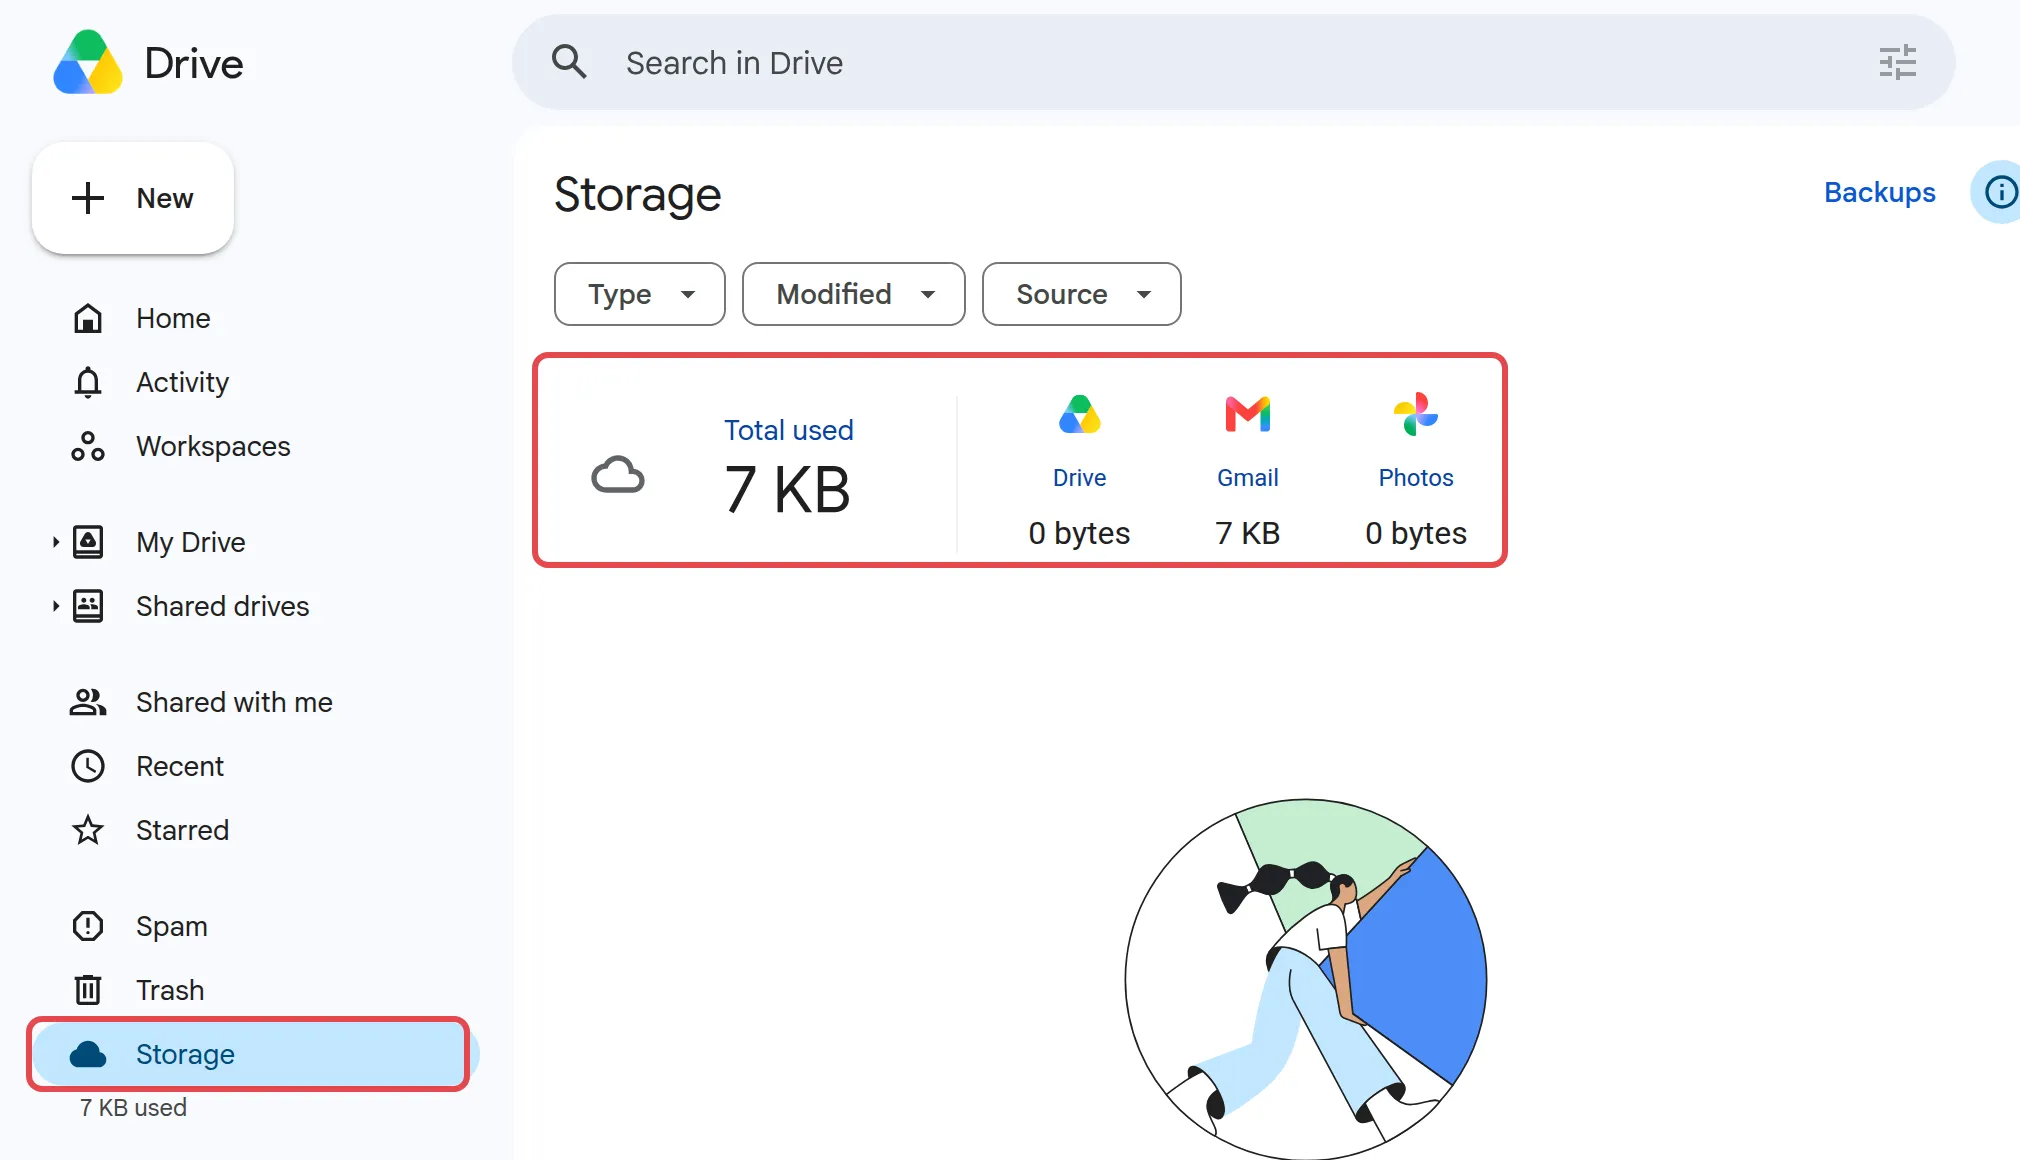Click the search magnifier icon

click(x=569, y=62)
